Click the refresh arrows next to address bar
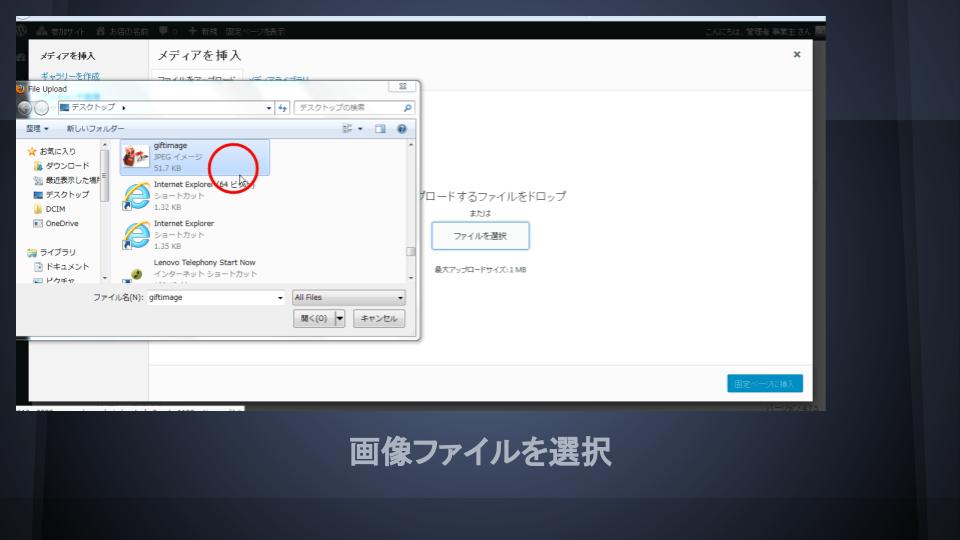Image resolution: width=960 pixels, height=540 pixels. click(x=283, y=107)
